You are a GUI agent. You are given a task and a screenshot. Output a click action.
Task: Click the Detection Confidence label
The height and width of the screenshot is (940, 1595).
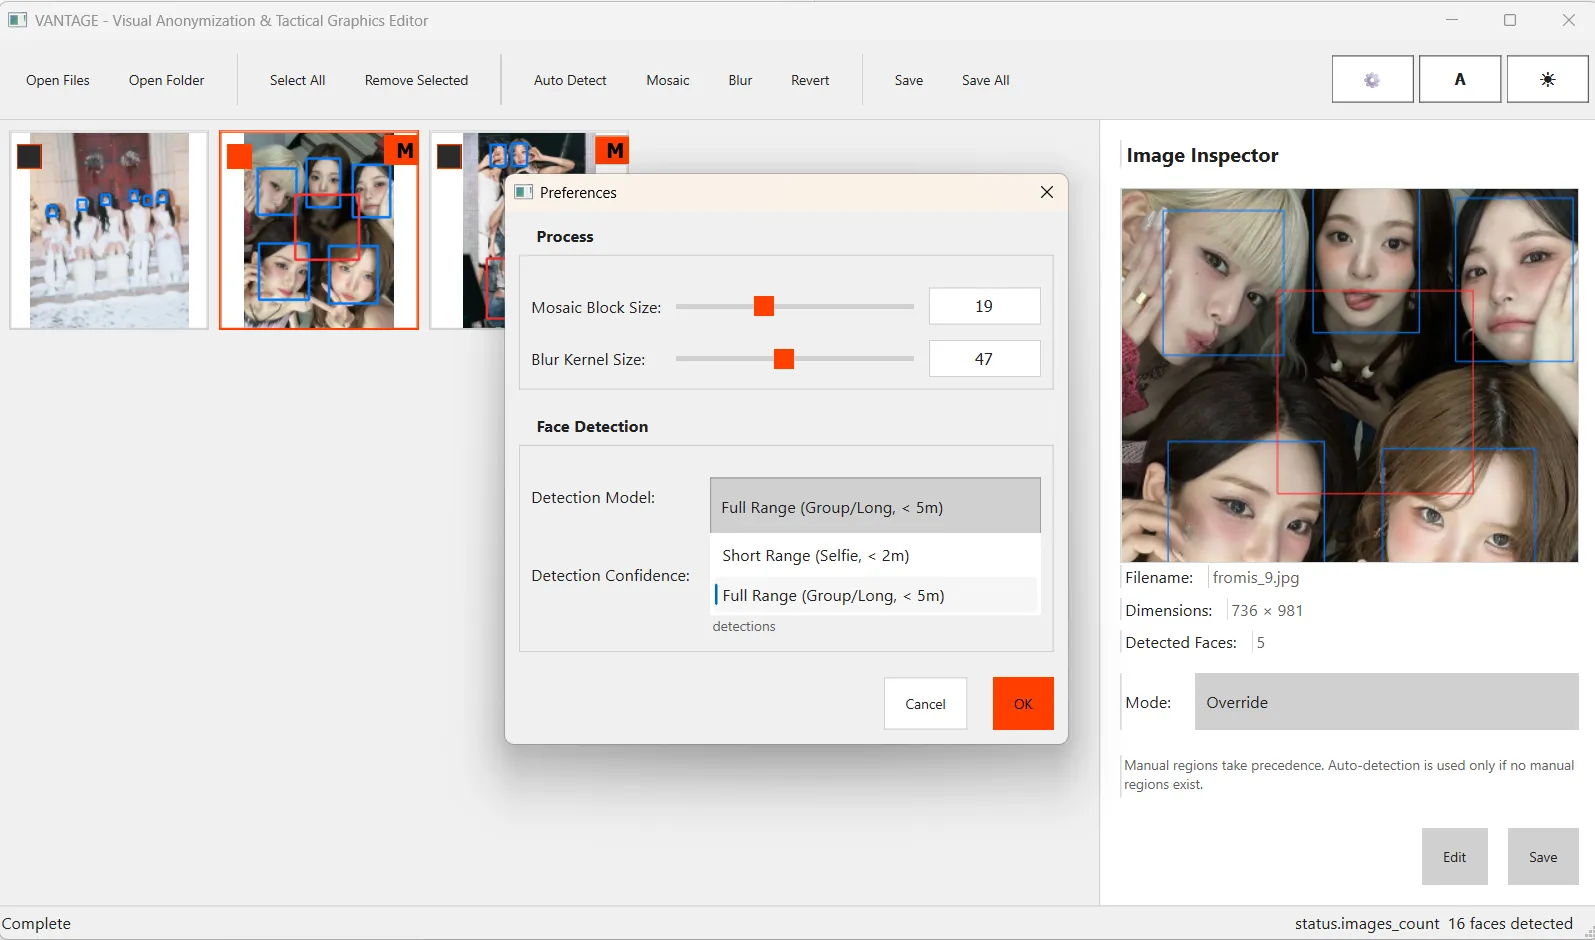[x=610, y=575]
